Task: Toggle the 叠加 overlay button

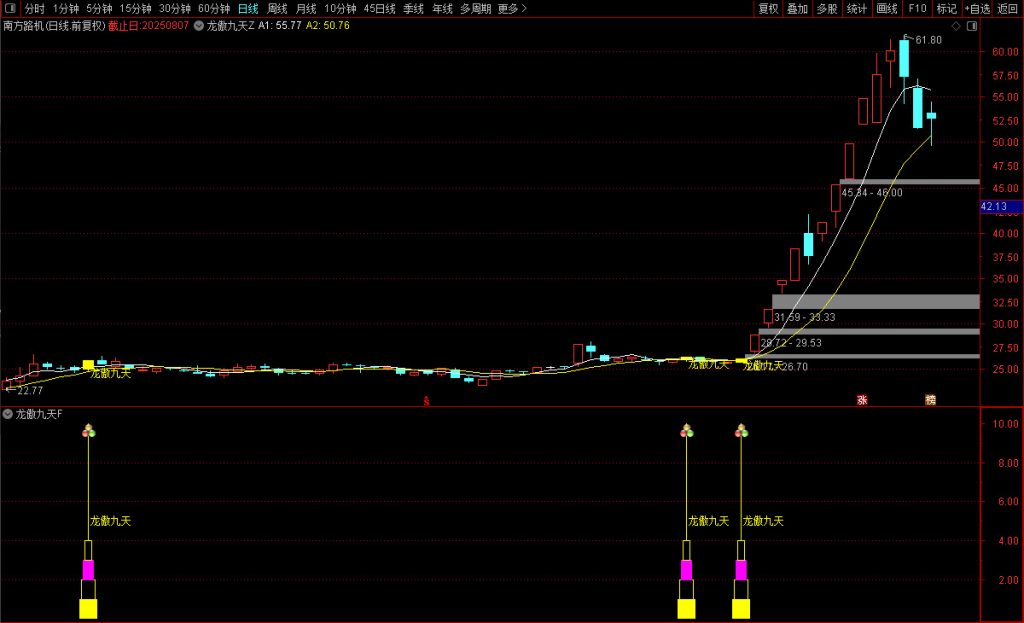Action: pyautogui.click(x=797, y=9)
